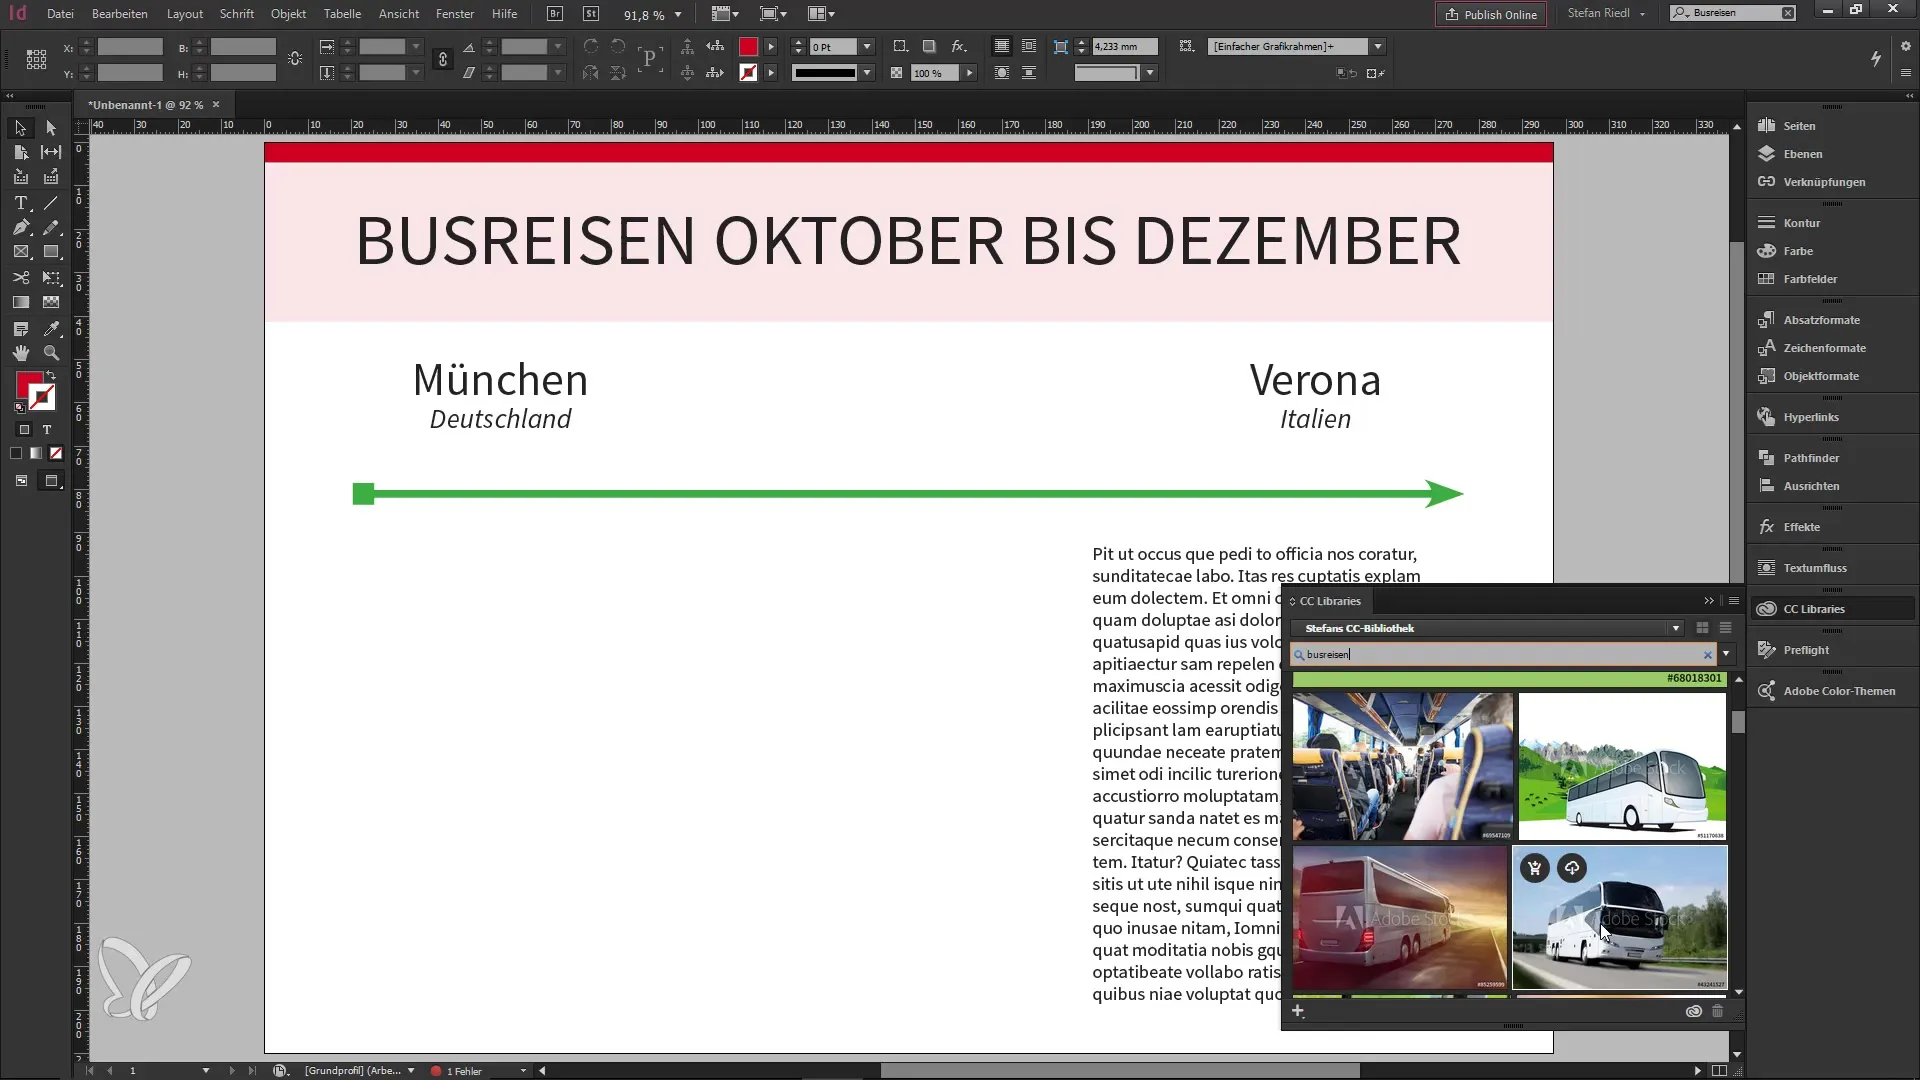This screenshot has height=1080, width=1920.
Task: Click green color bar #68018301
Action: (x=1509, y=679)
